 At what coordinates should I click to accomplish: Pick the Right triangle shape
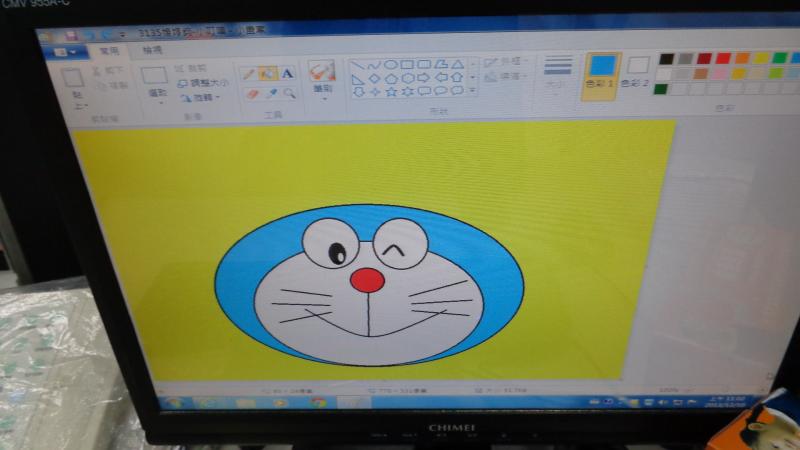tap(358, 80)
